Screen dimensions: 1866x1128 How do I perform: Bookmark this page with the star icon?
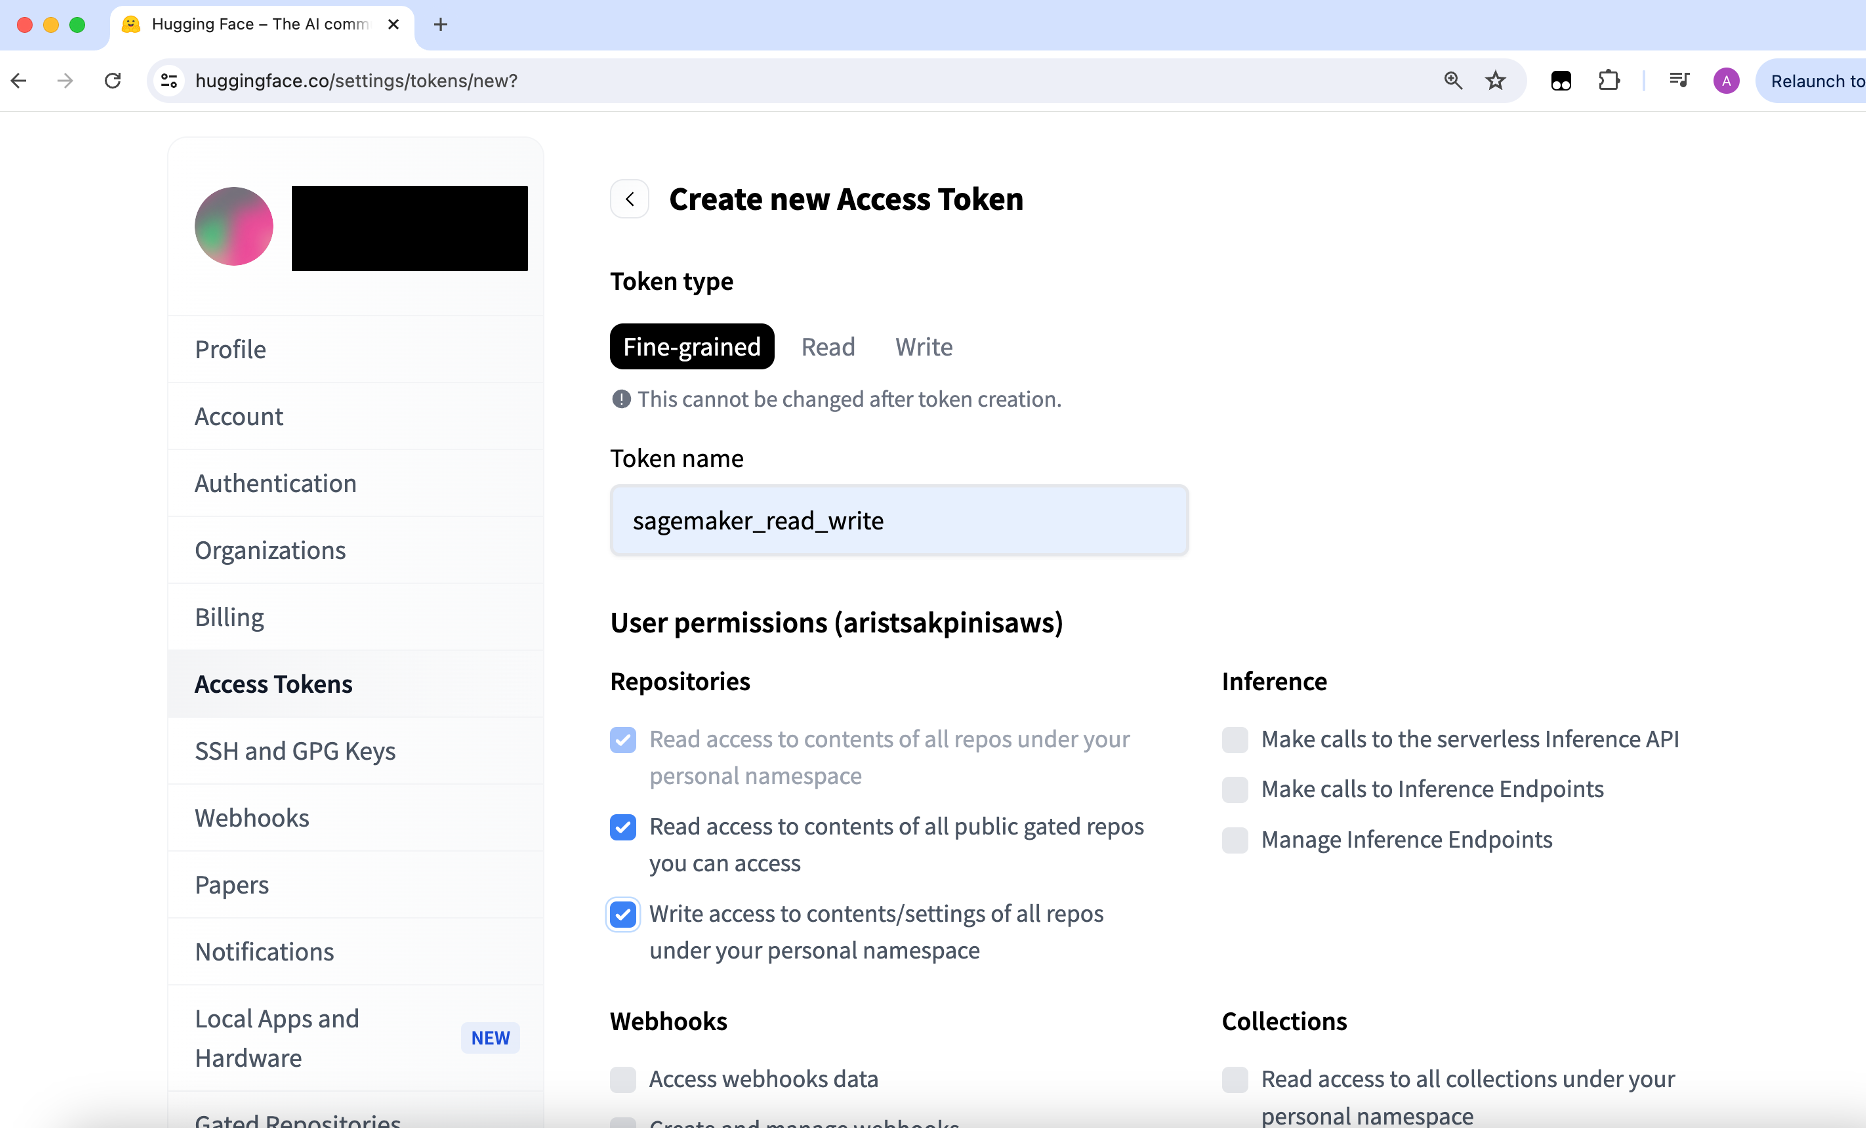point(1495,81)
